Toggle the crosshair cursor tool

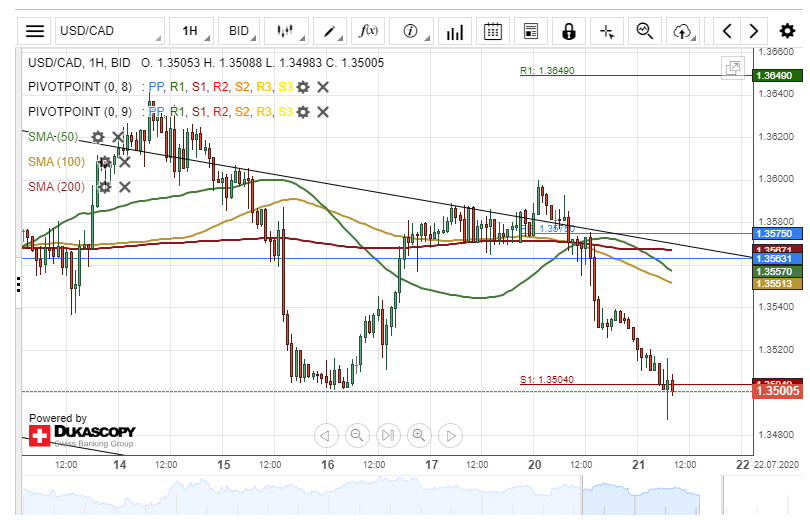pyautogui.click(x=607, y=31)
